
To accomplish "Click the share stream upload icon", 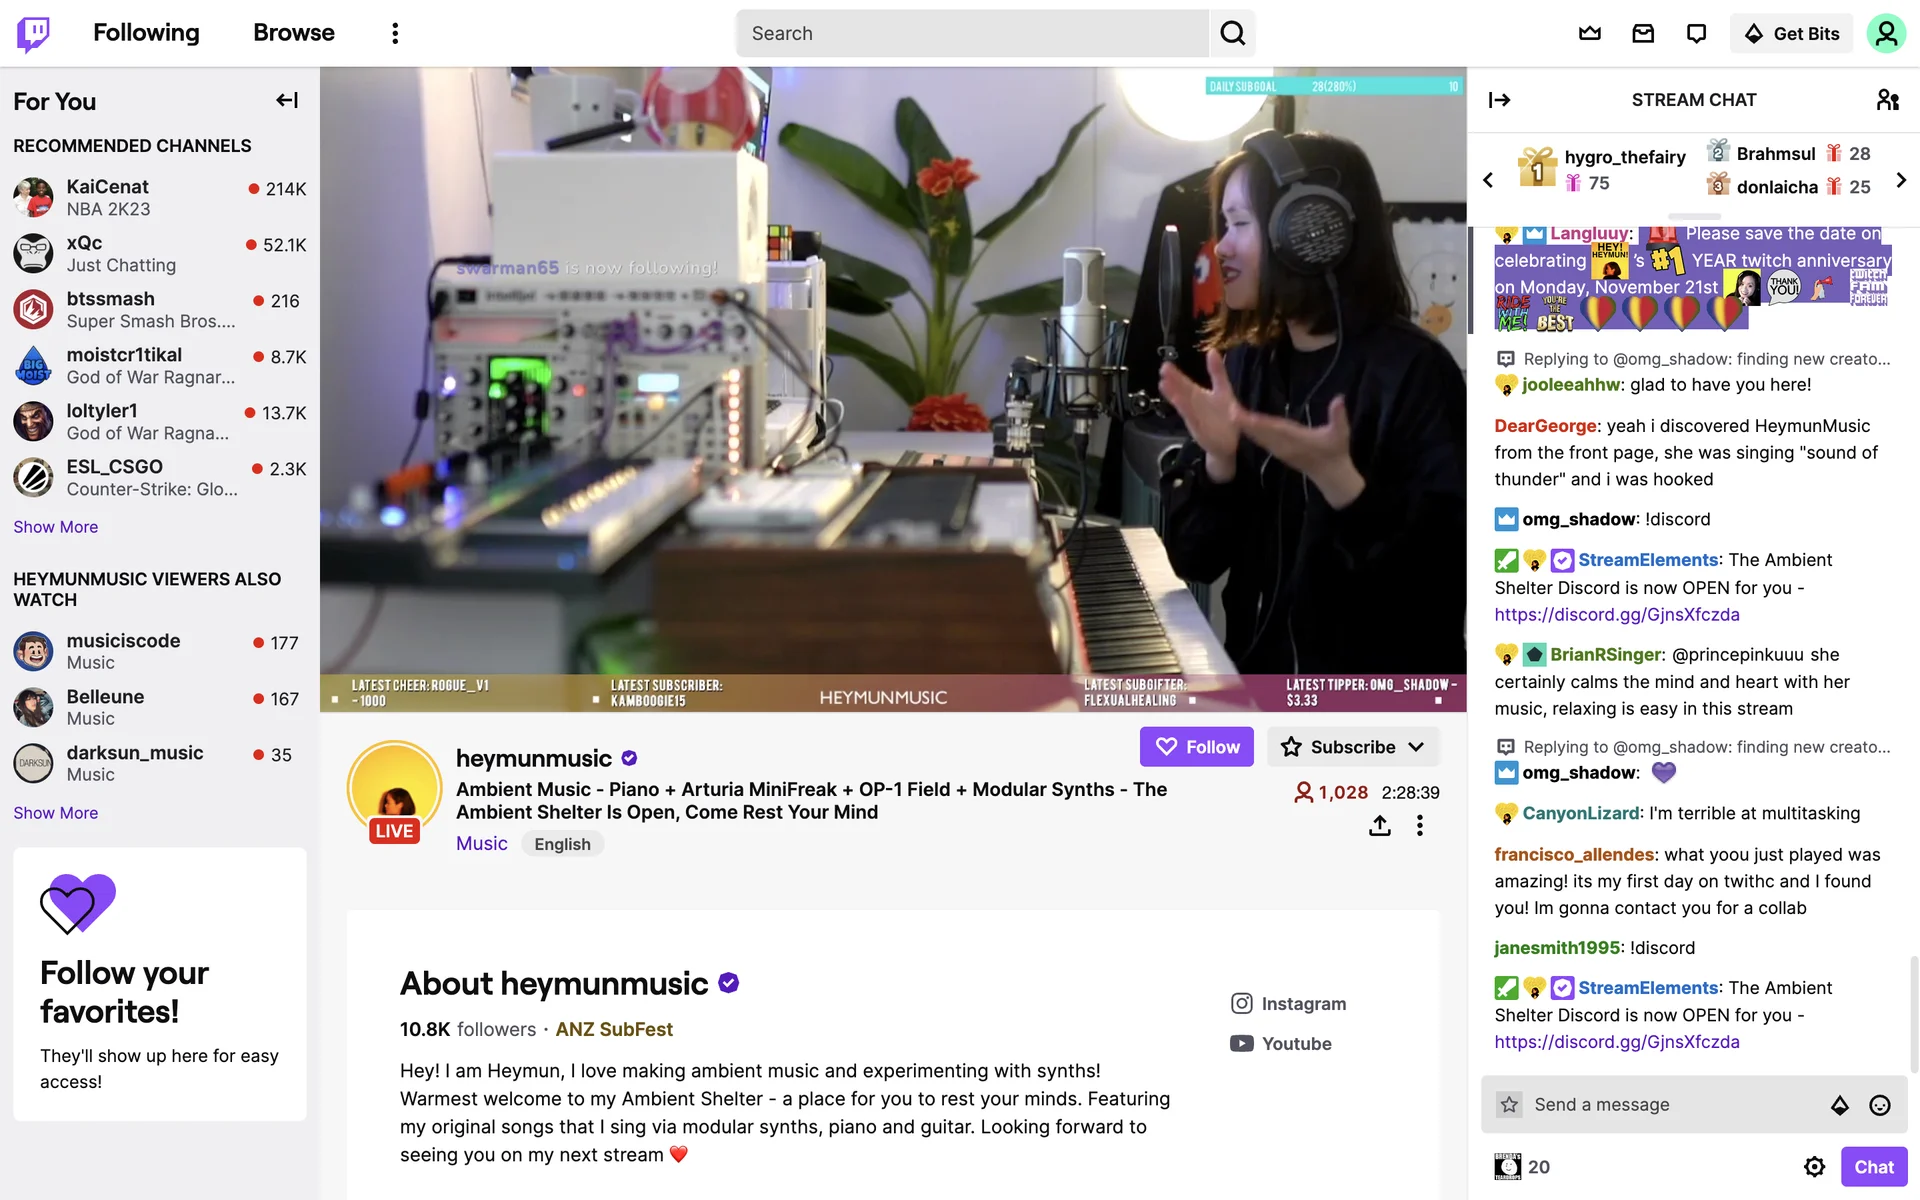I will [1379, 825].
